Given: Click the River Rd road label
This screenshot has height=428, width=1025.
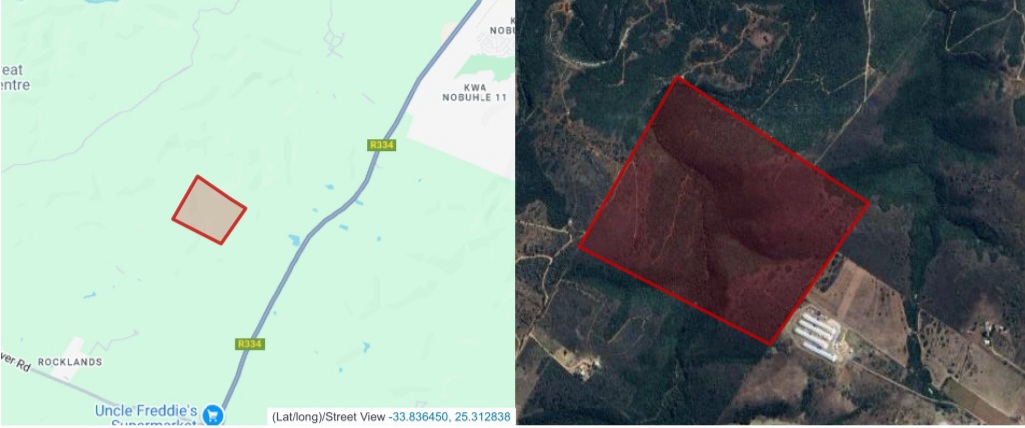Looking at the screenshot, I should (15, 367).
